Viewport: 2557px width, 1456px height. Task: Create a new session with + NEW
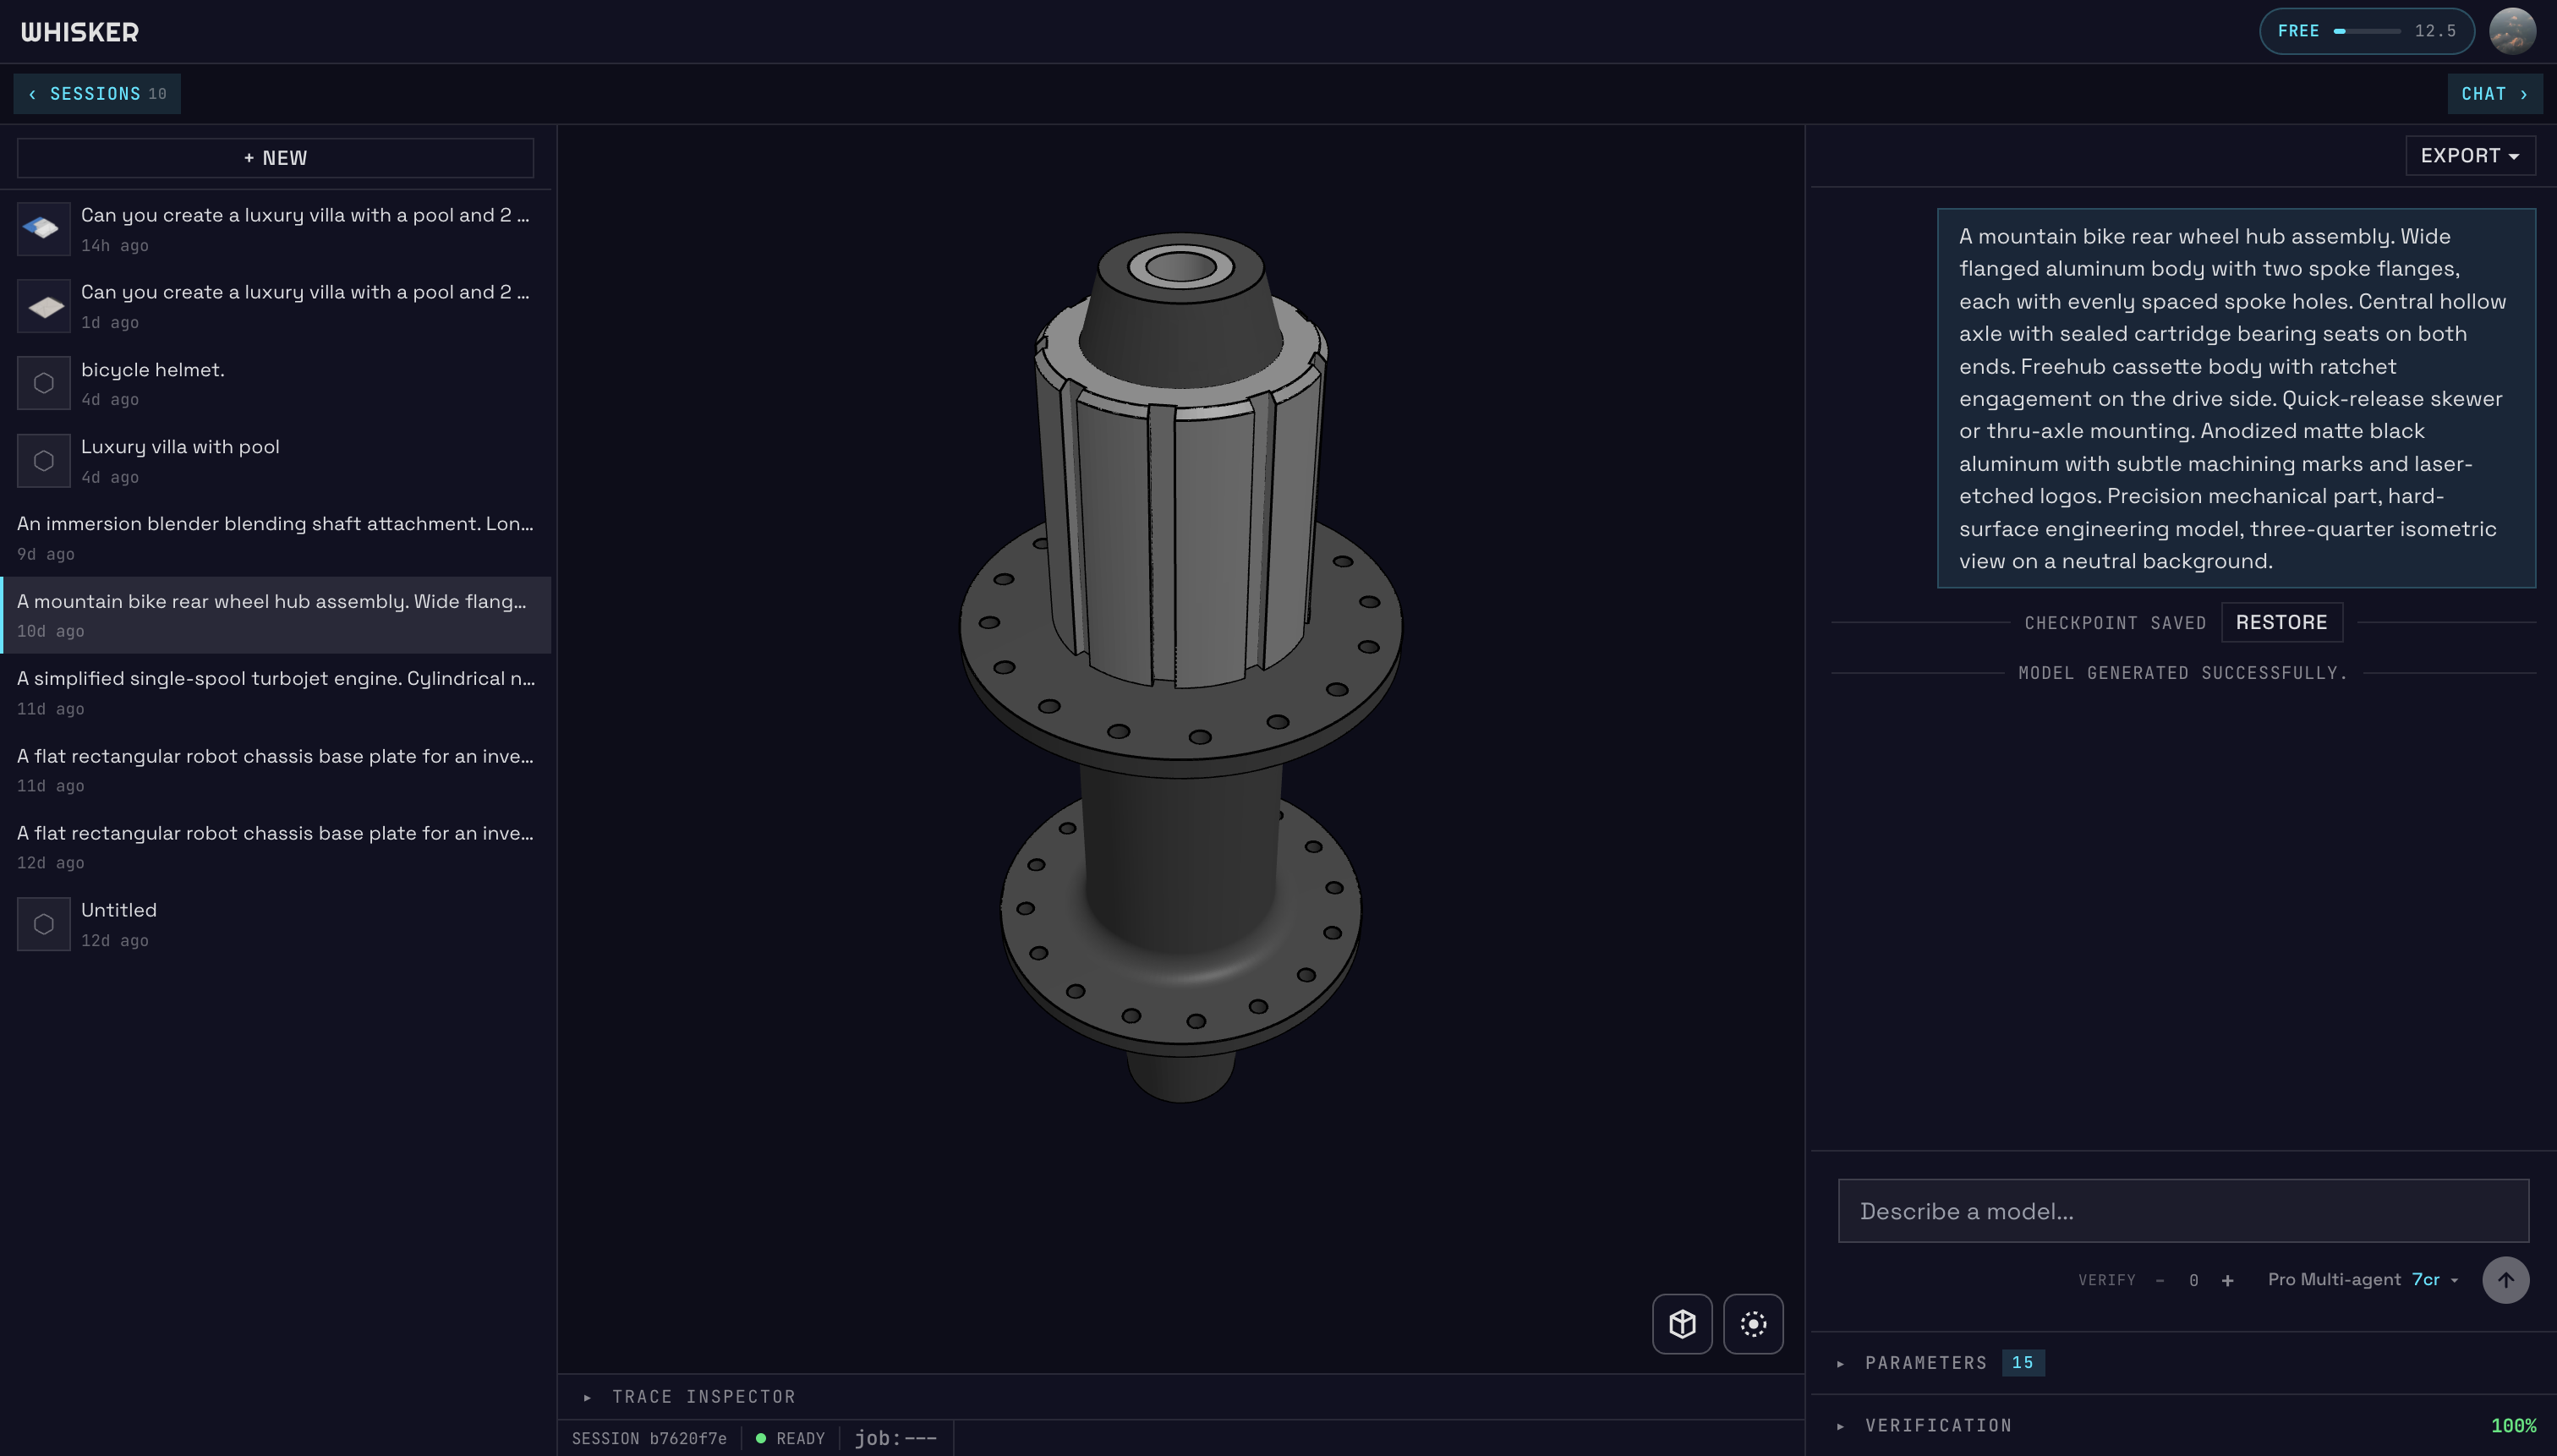275,157
